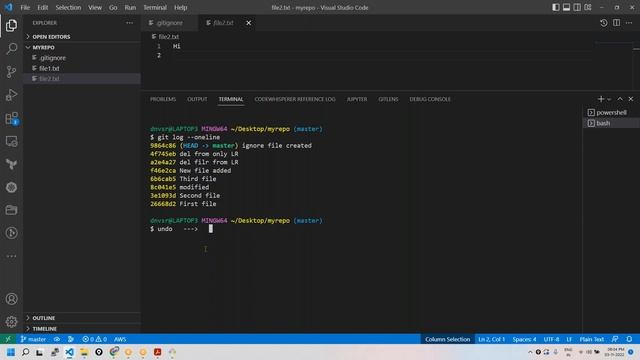Expand the Outline section
The width and height of the screenshot is (640, 360).
click(82, 318)
